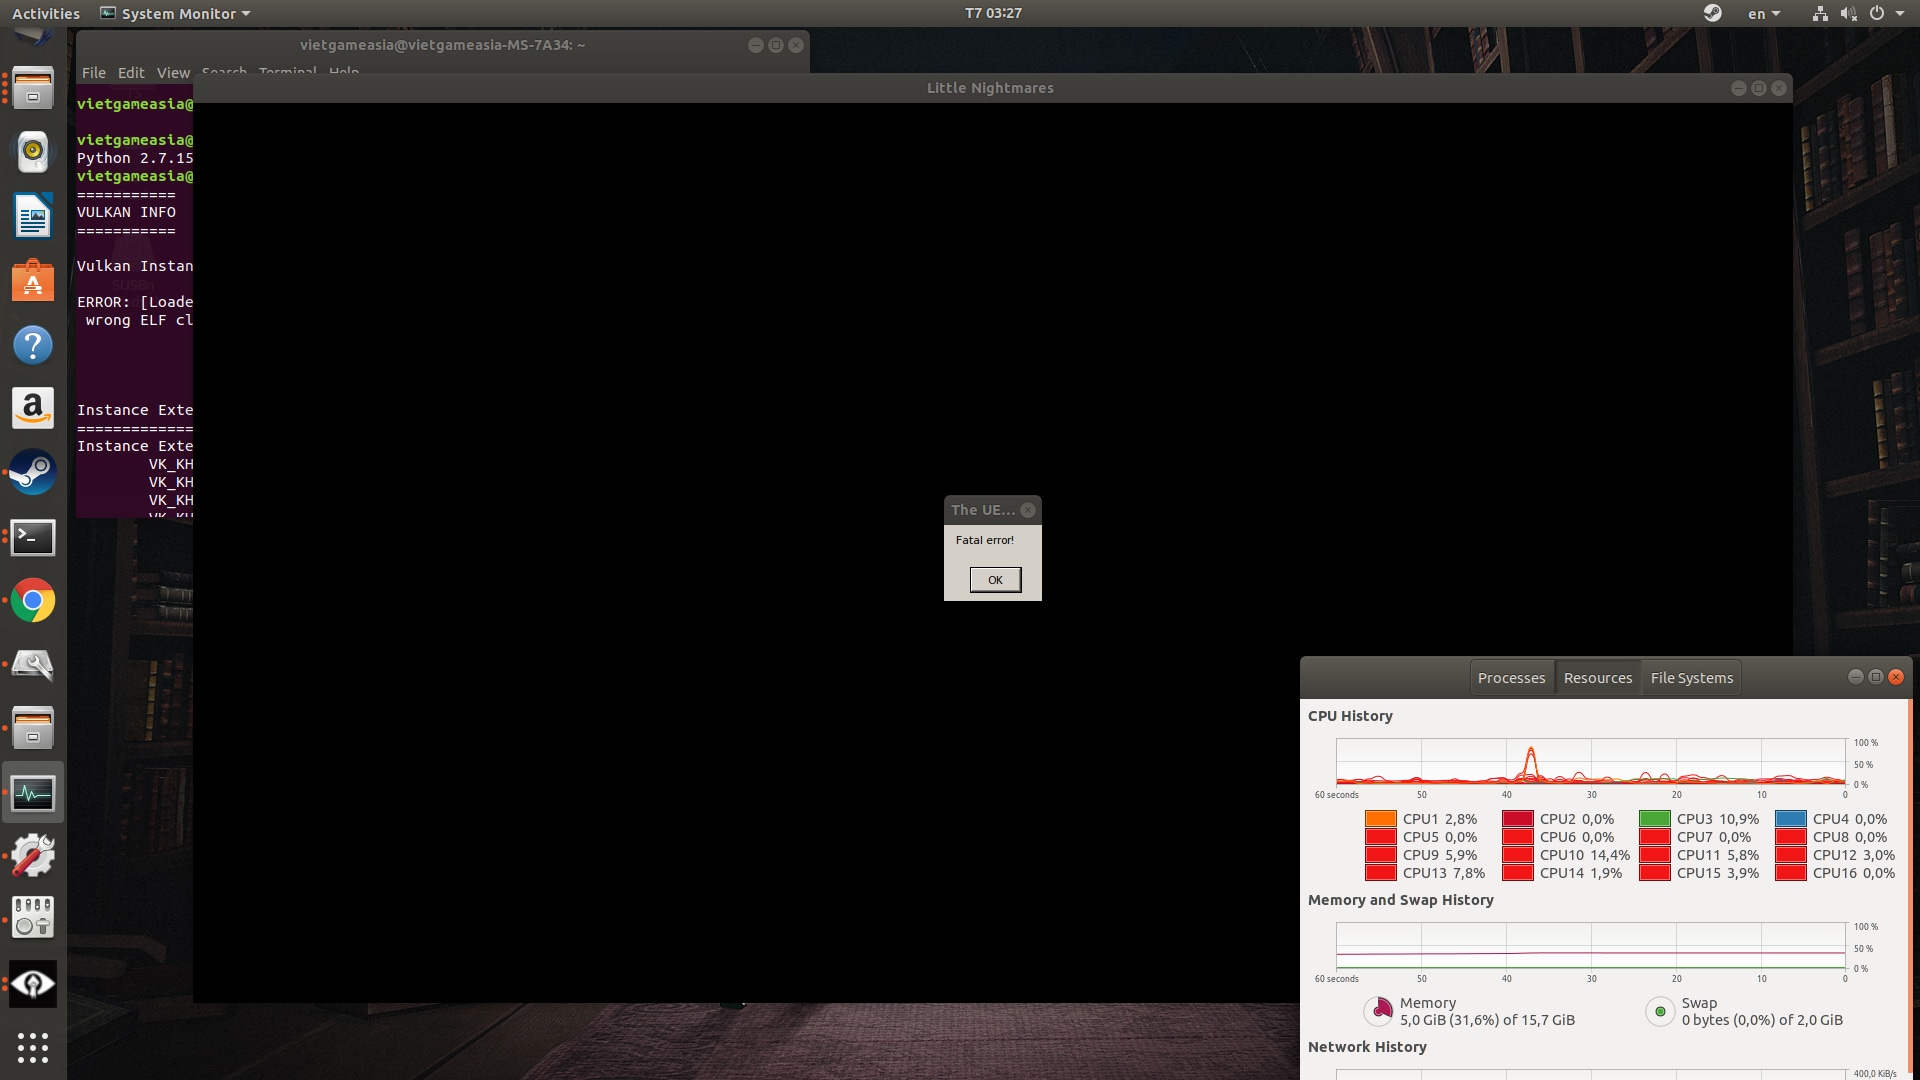Change the CPU3 green color swatch
The width and height of the screenshot is (1920, 1080).
1655,819
